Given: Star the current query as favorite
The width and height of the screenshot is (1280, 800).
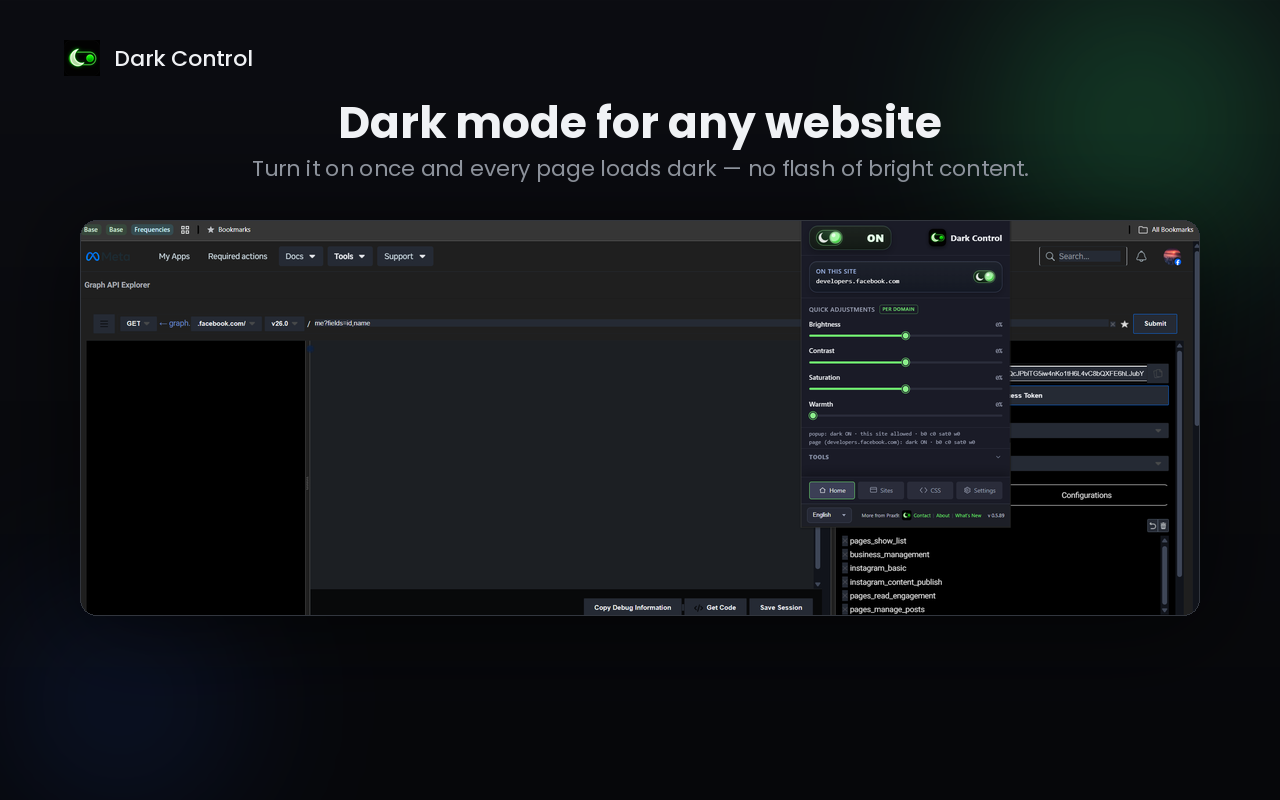Looking at the screenshot, I should click(x=1124, y=324).
